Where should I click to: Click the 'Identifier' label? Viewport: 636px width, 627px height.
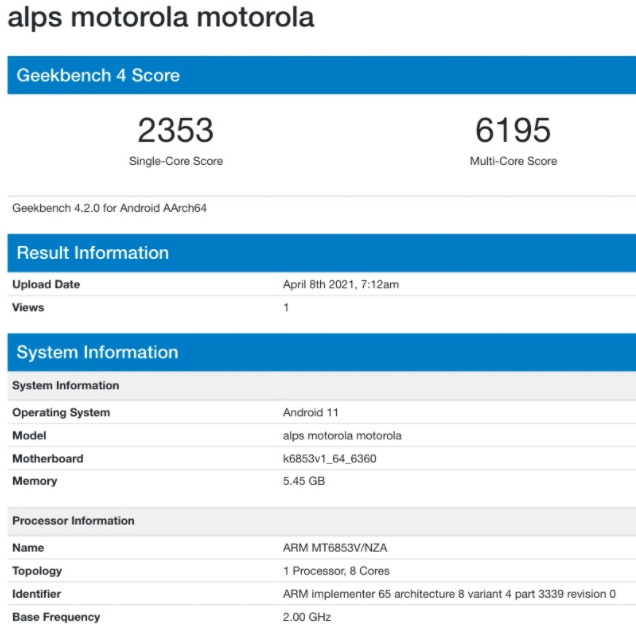pos(37,594)
